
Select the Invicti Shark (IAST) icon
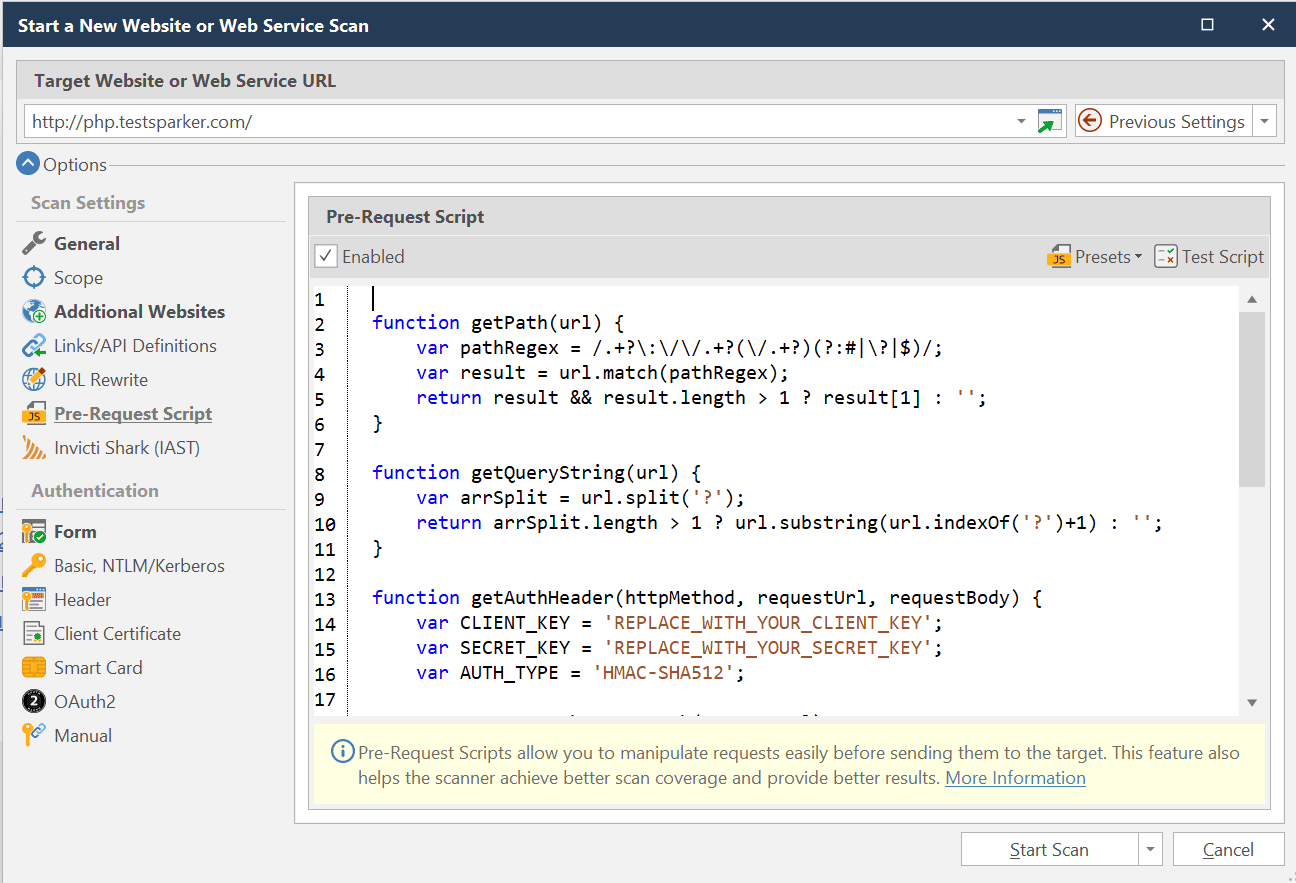tap(34, 448)
